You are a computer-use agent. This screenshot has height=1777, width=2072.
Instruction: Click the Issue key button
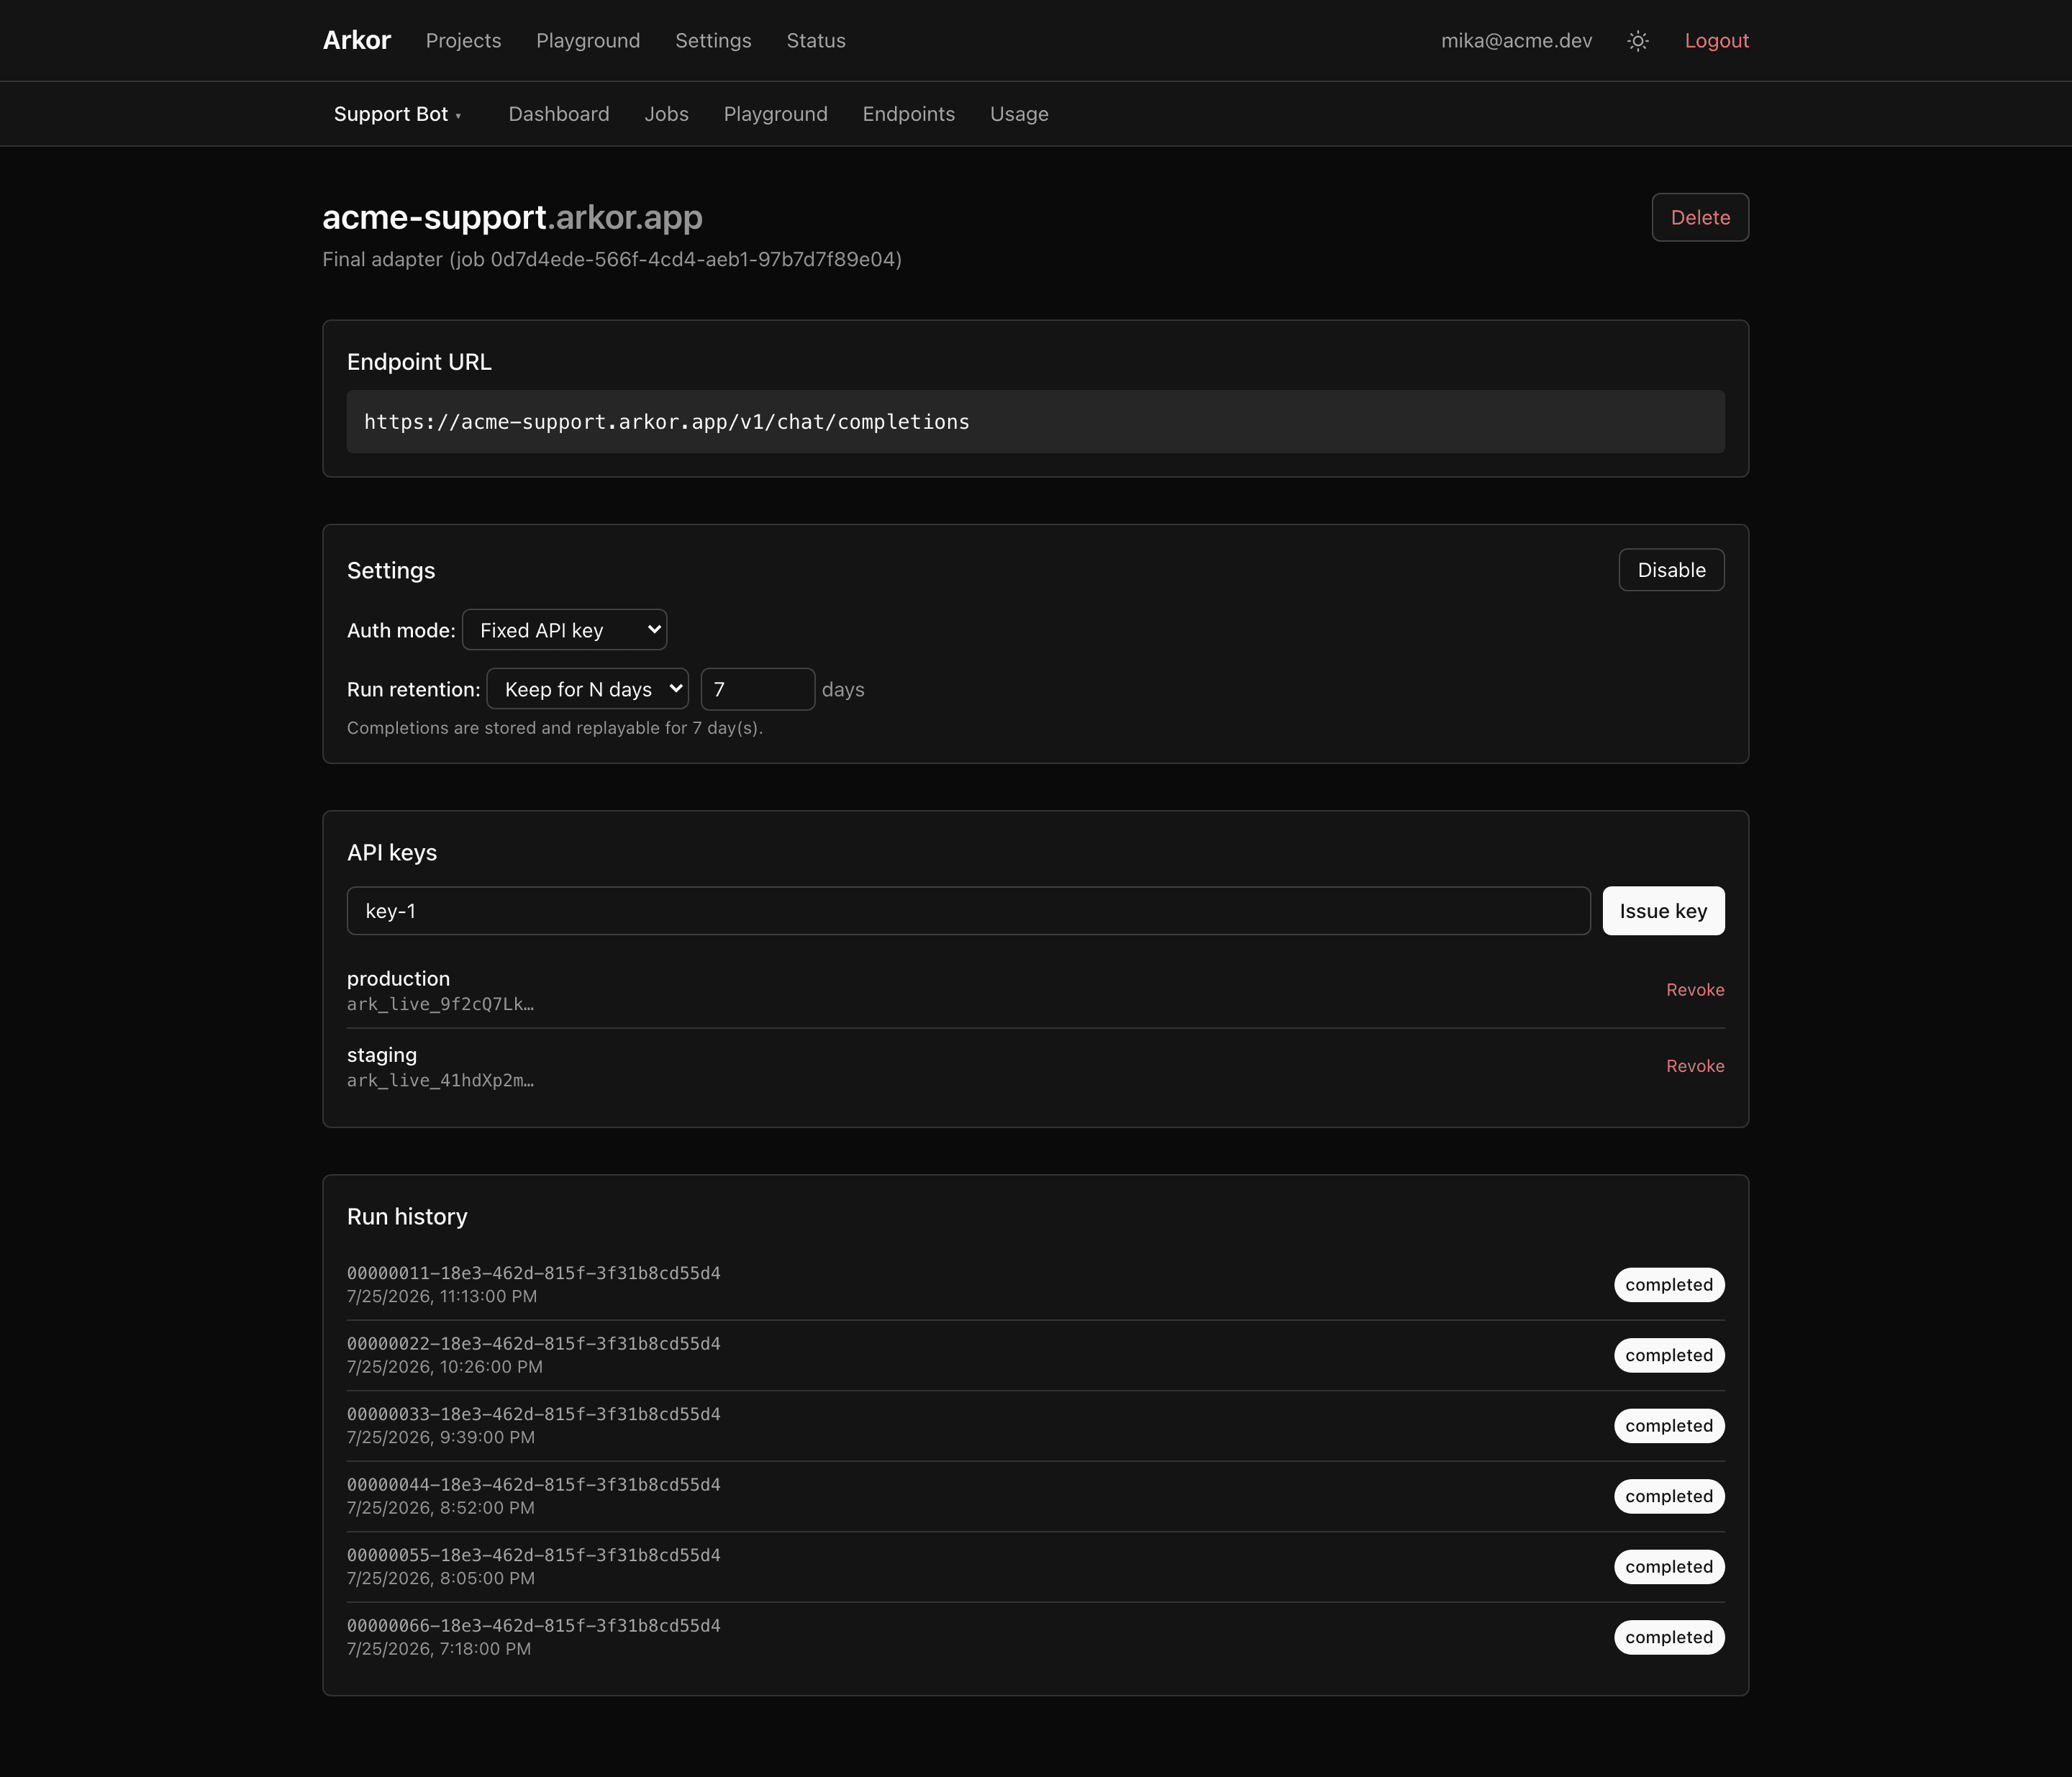[x=1663, y=911]
